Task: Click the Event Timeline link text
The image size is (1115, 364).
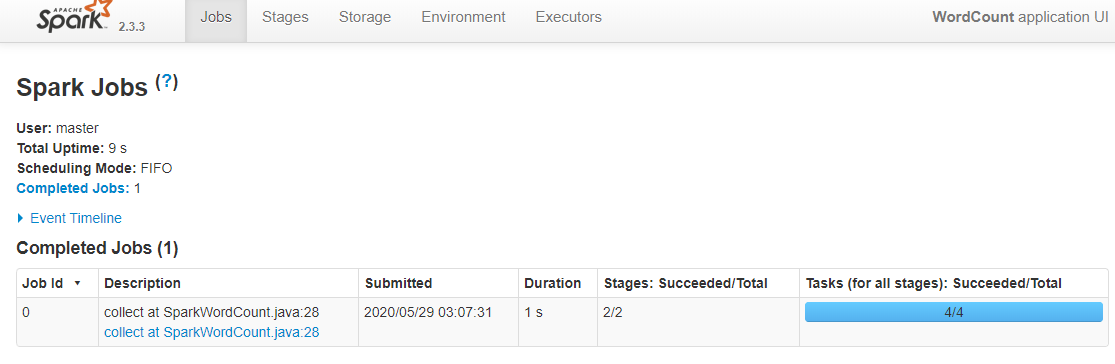Action: pos(76,218)
